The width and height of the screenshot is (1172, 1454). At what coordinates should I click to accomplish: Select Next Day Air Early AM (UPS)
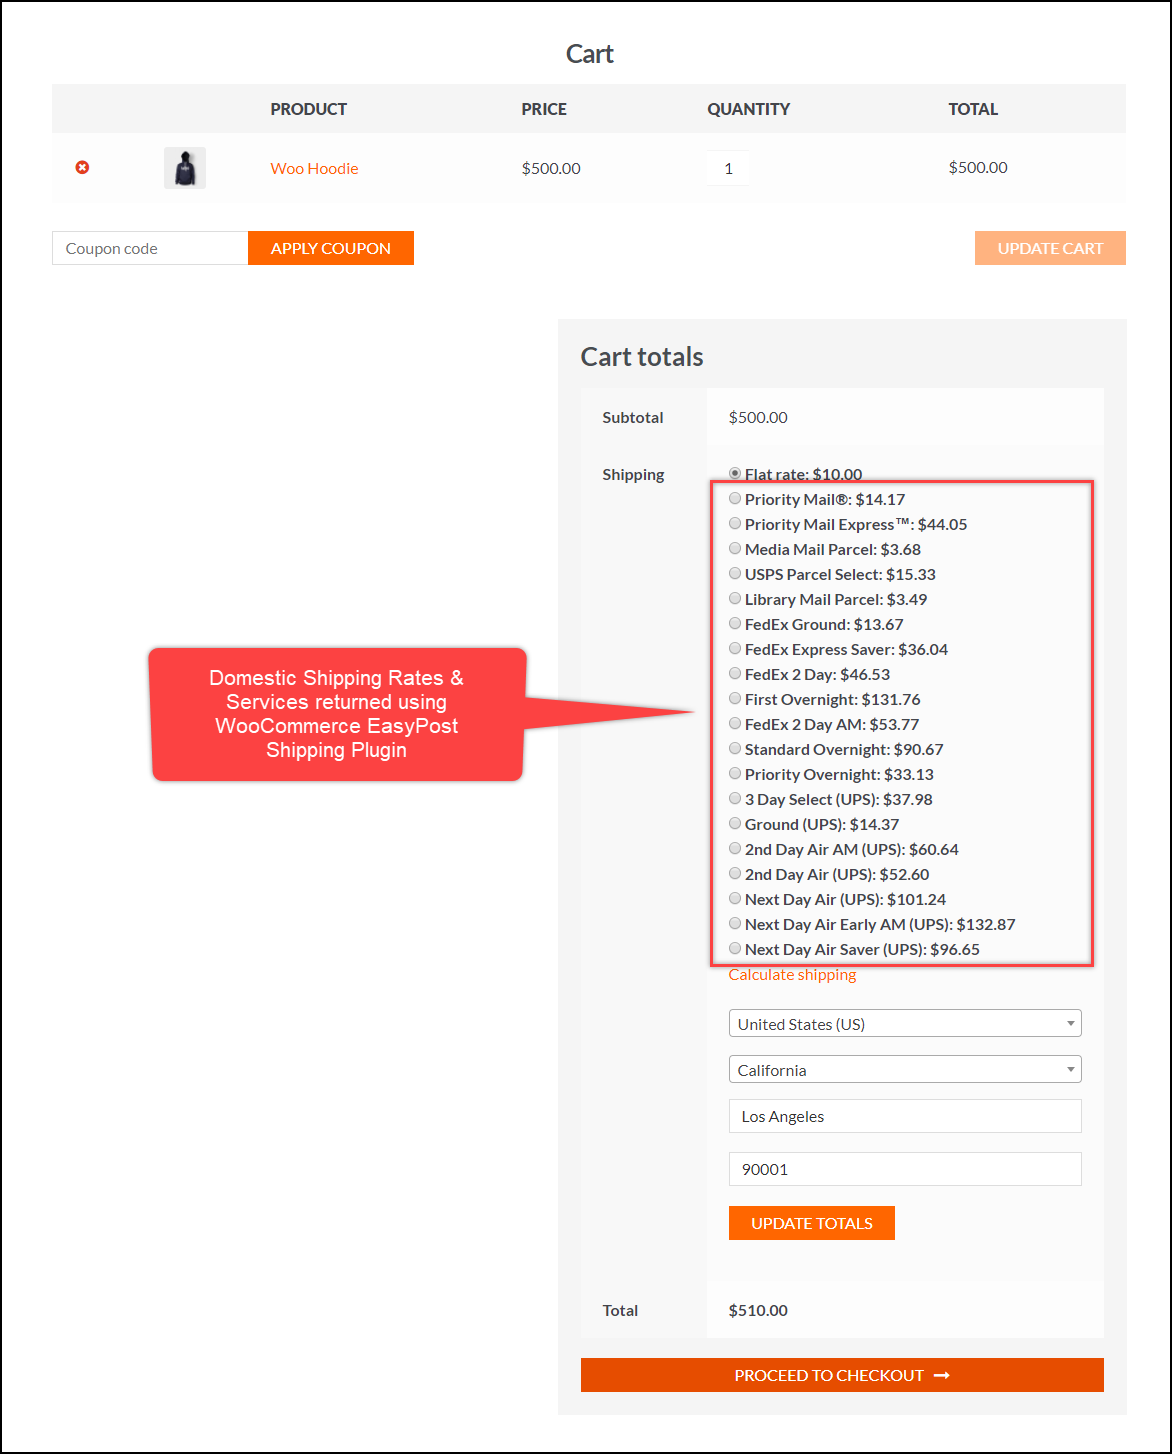[735, 923]
